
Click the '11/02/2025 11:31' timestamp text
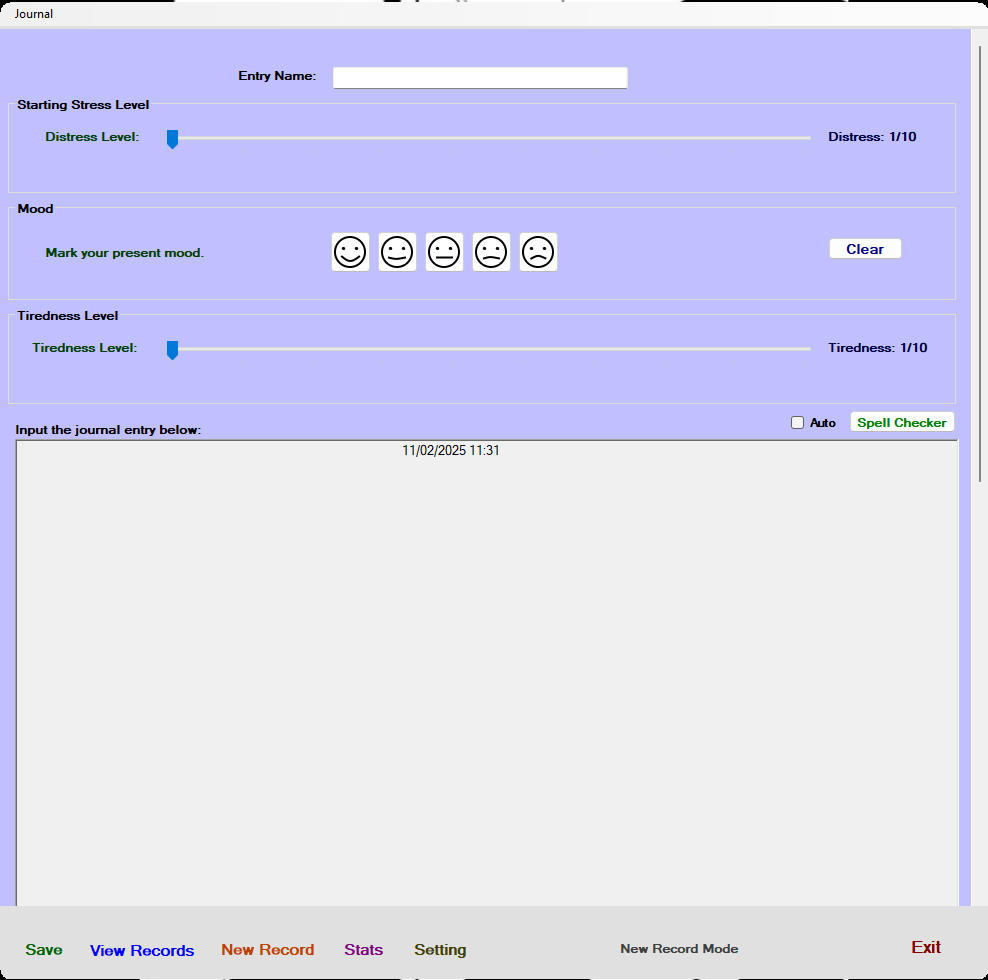(x=451, y=451)
